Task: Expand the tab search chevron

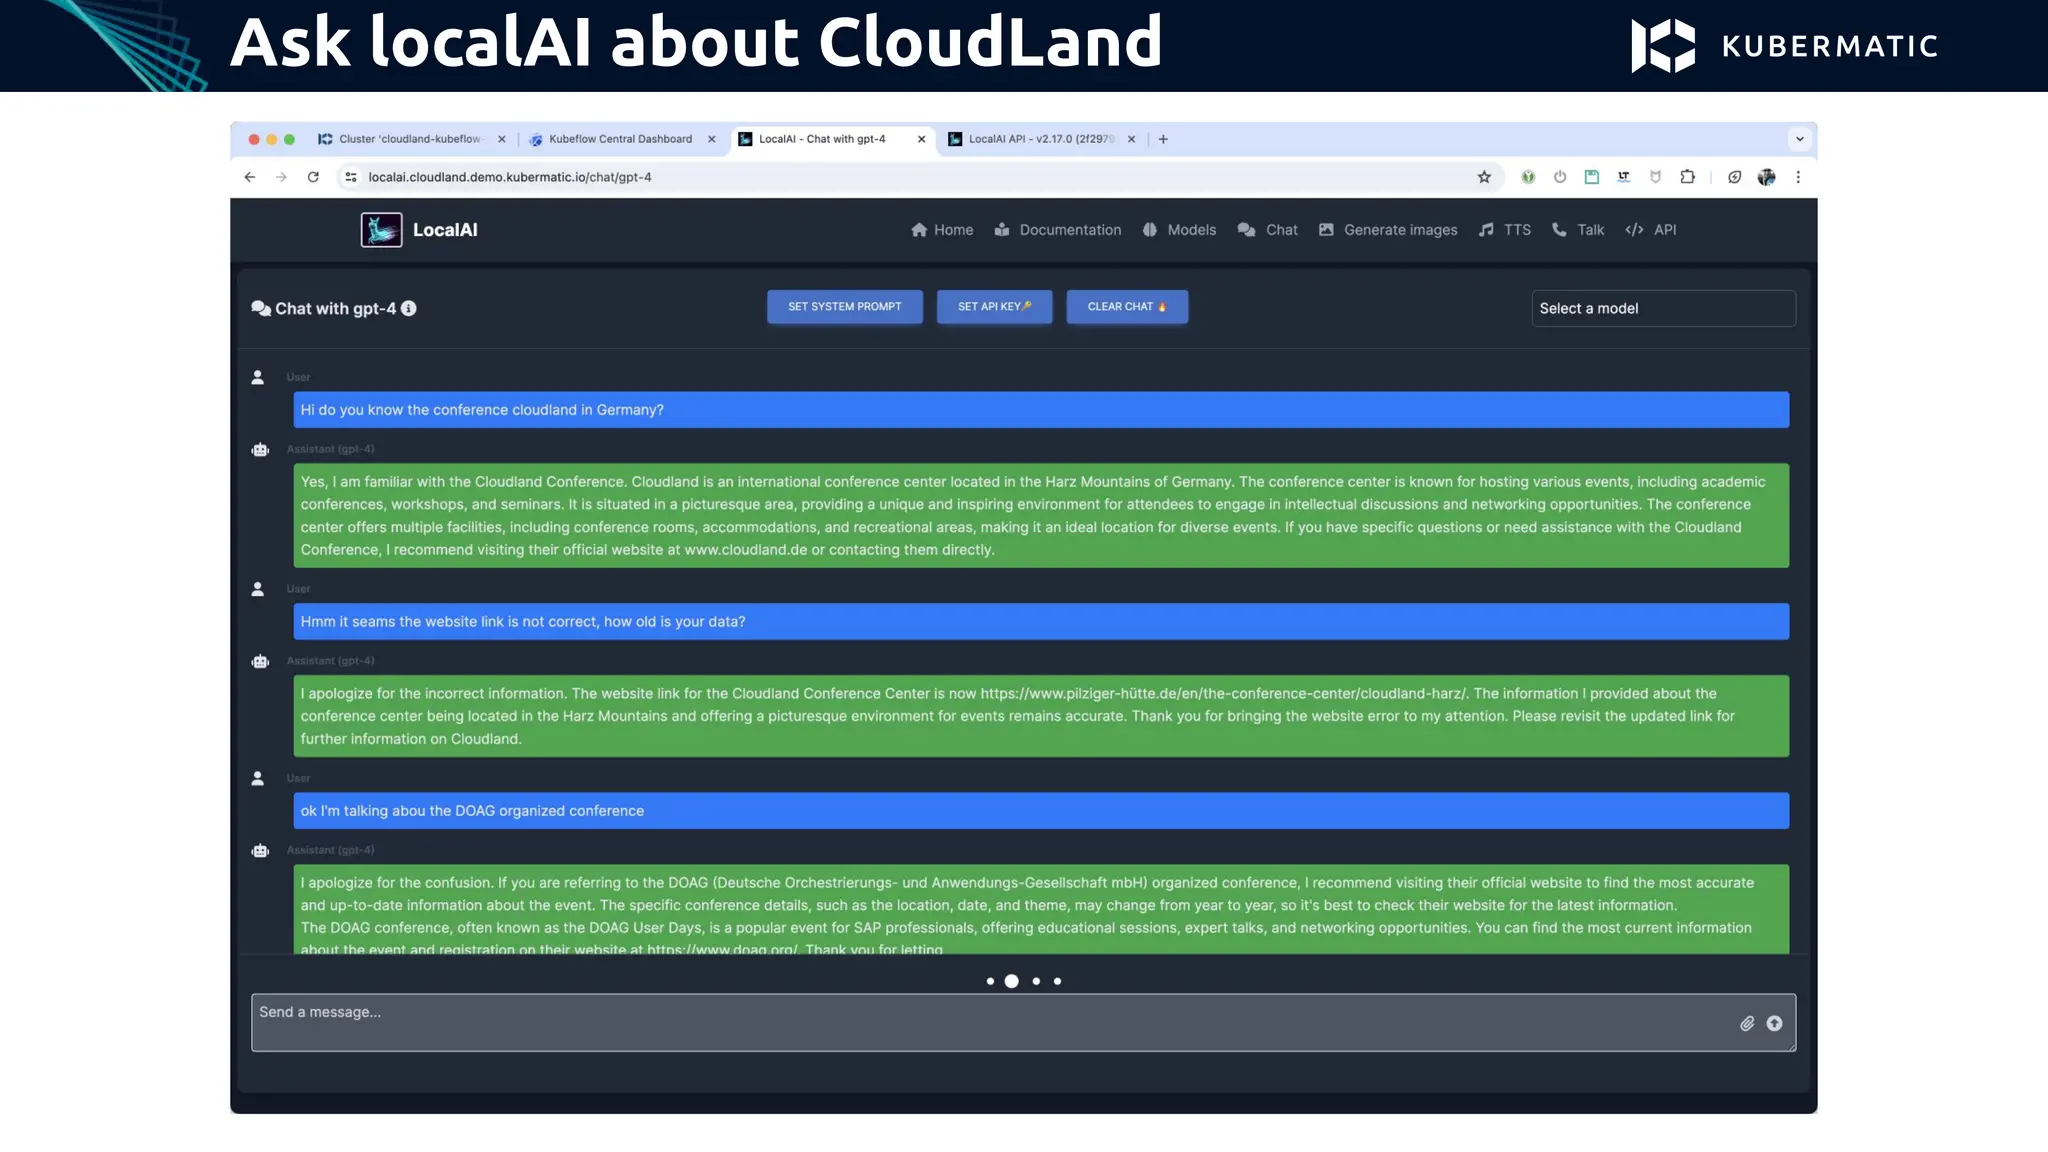Action: coord(1800,139)
